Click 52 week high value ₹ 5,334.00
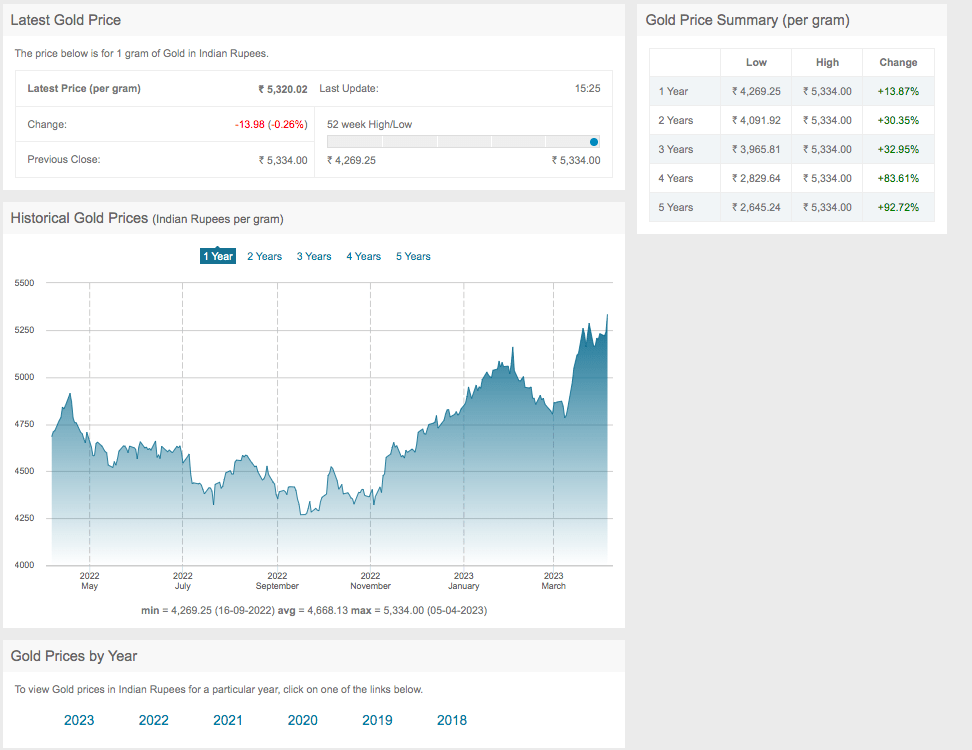This screenshot has width=972, height=750. pyautogui.click(x=576, y=161)
